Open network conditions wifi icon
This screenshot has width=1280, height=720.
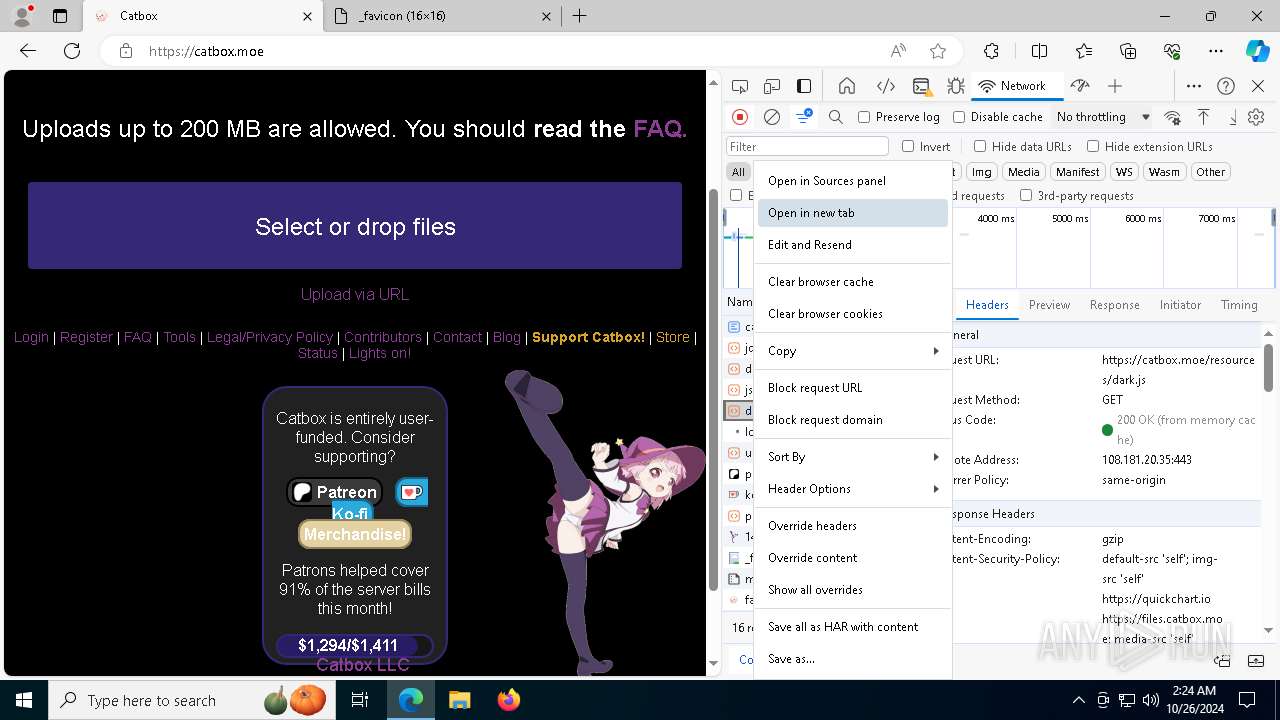1172,117
